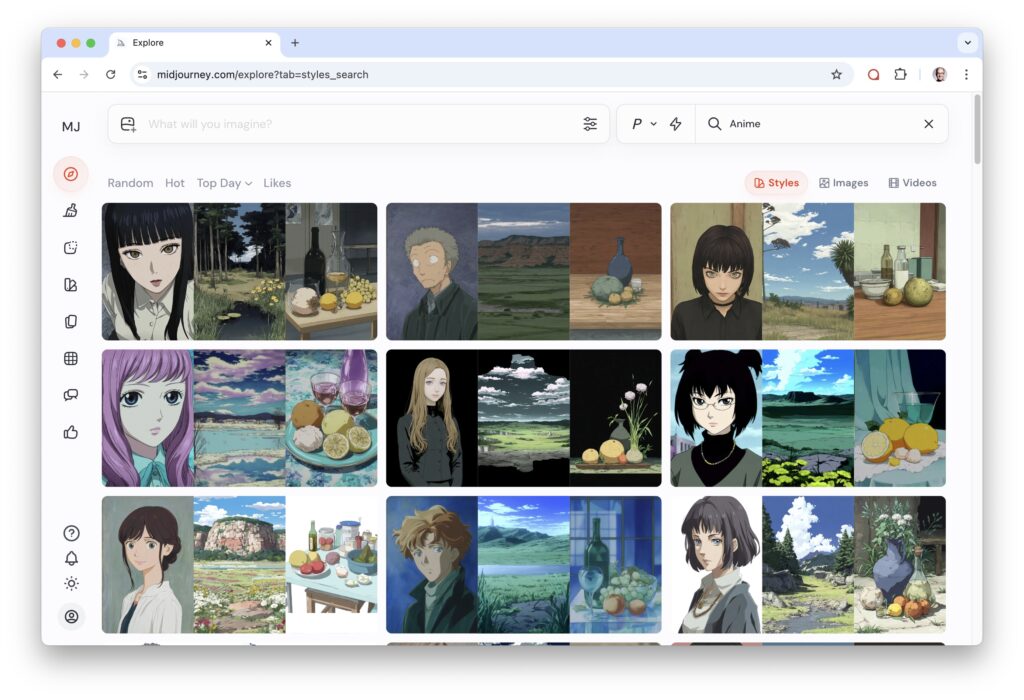
Task: Open the Explore compass icon in sidebar
Action: [70, 174]
